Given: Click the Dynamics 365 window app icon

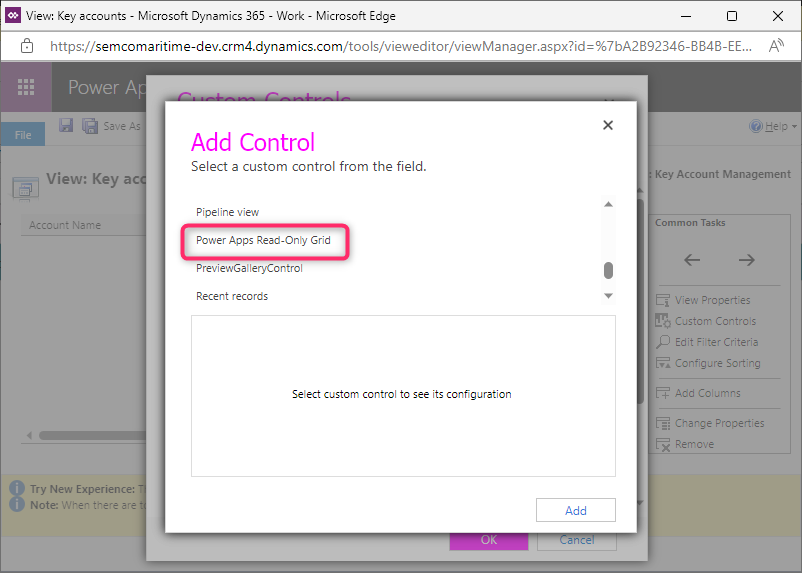Looking at the screenshot, I should (12, 15).
